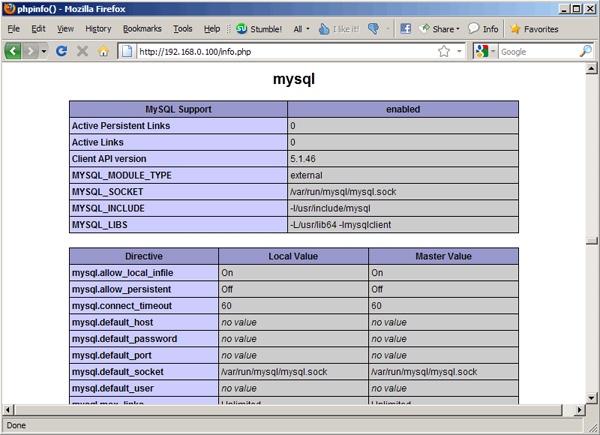Image resolution: width=600 pixels, height=435 pixels.
Task: Click the Info toolbar button
Action: pos(483,29)
